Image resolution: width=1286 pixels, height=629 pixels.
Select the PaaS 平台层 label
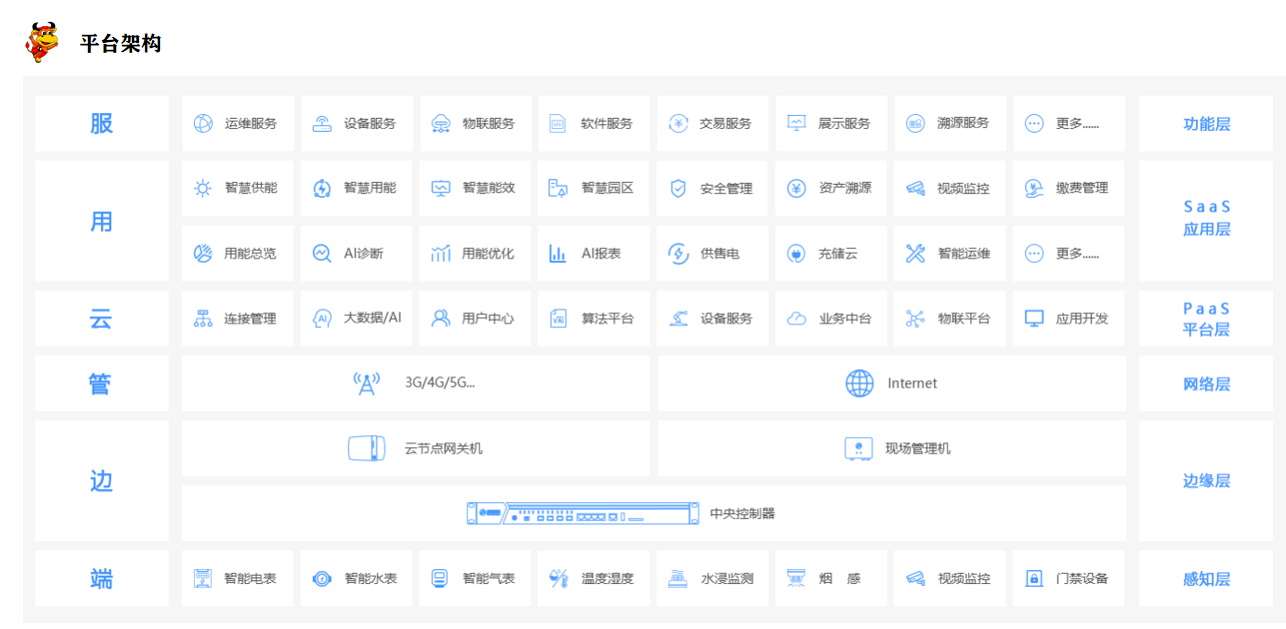coord(1206,319)
